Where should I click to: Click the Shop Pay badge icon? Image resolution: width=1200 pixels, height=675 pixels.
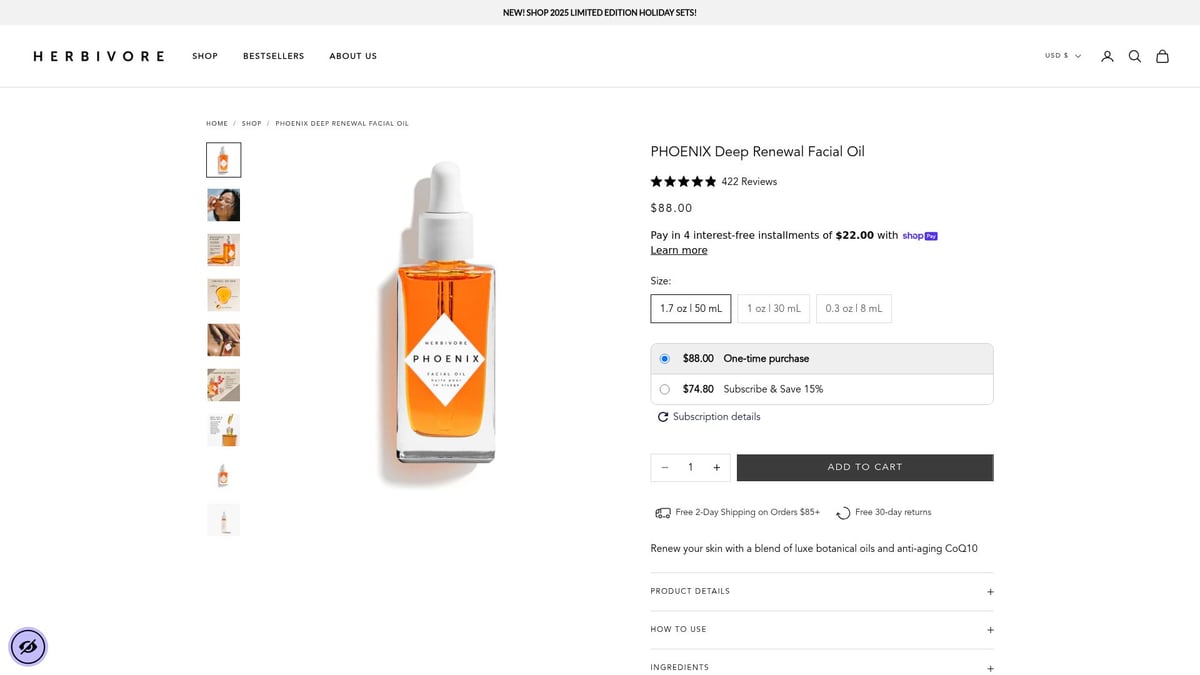[919, 235]
